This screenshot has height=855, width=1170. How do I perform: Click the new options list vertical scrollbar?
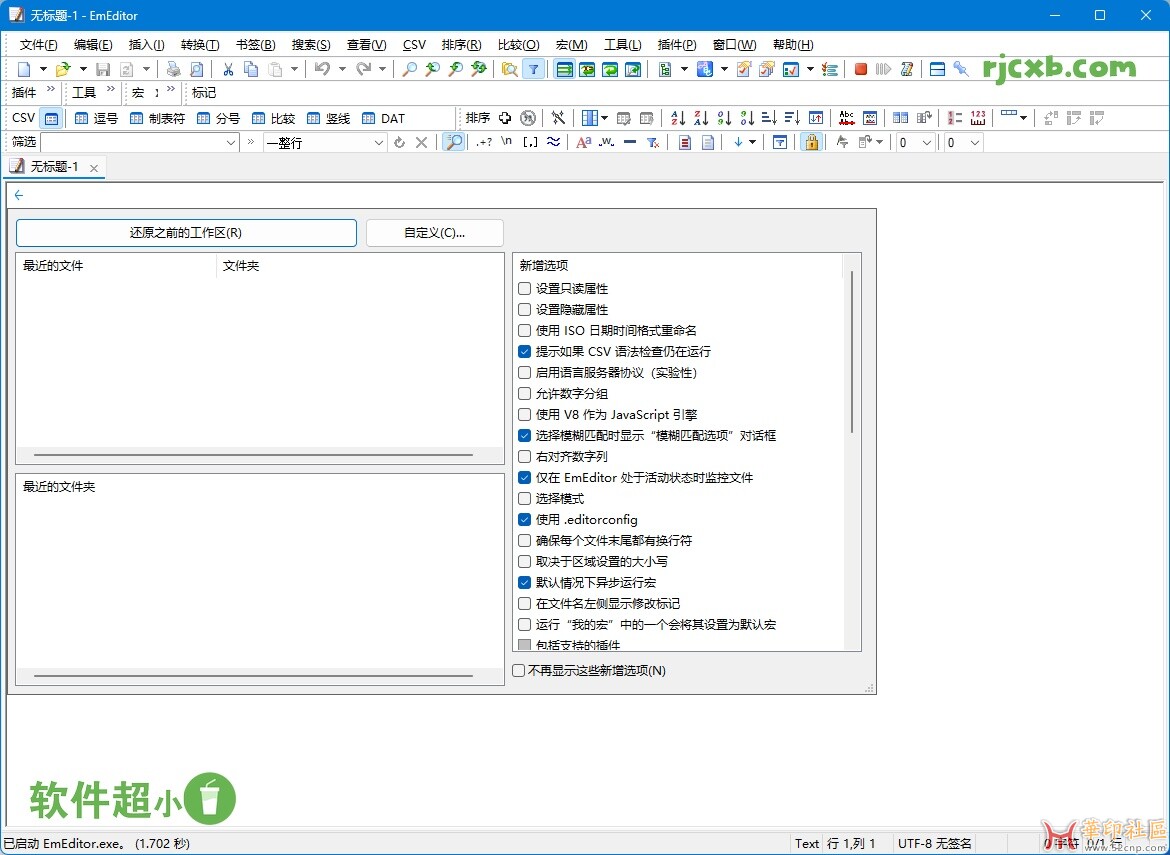coord(852,350)
